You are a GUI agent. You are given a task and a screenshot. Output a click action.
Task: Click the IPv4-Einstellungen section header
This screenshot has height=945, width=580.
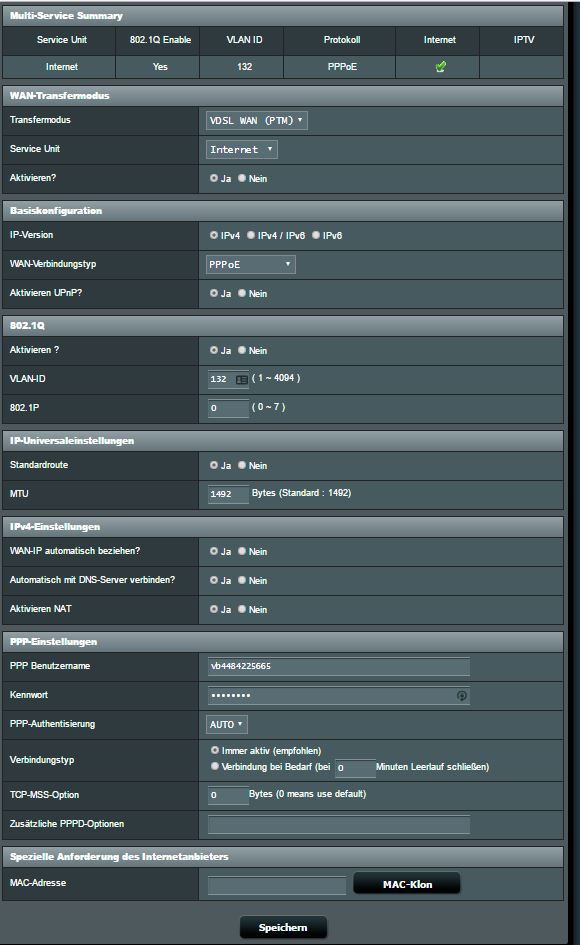283,527
